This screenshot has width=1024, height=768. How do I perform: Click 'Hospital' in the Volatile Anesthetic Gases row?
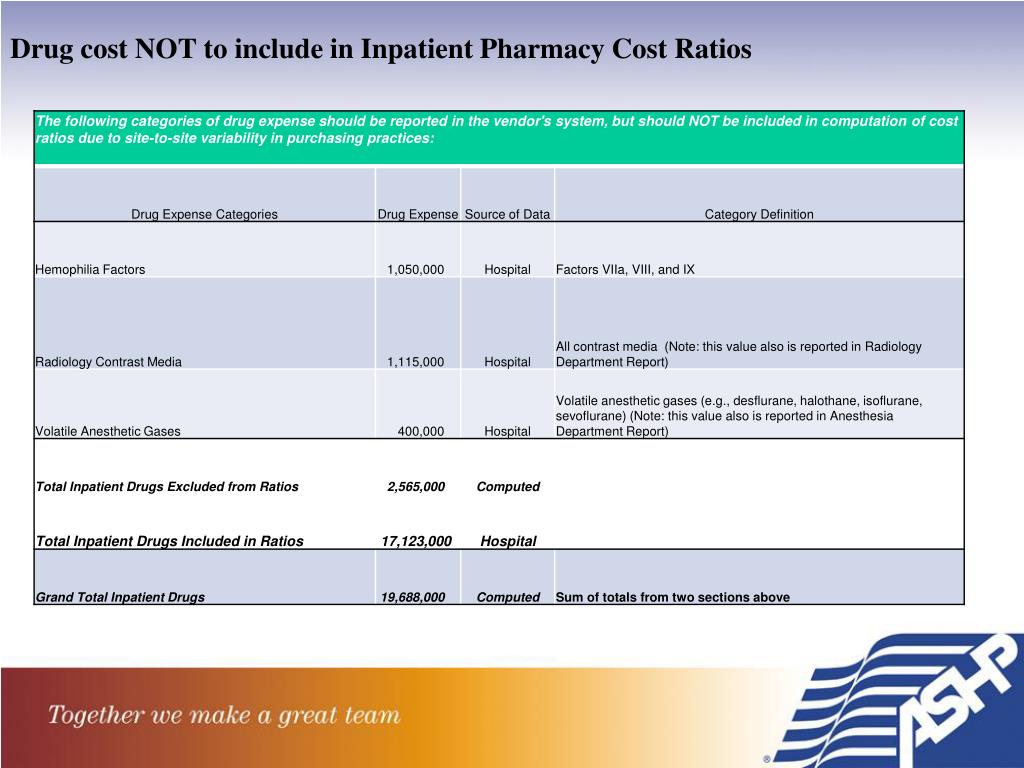507,431
